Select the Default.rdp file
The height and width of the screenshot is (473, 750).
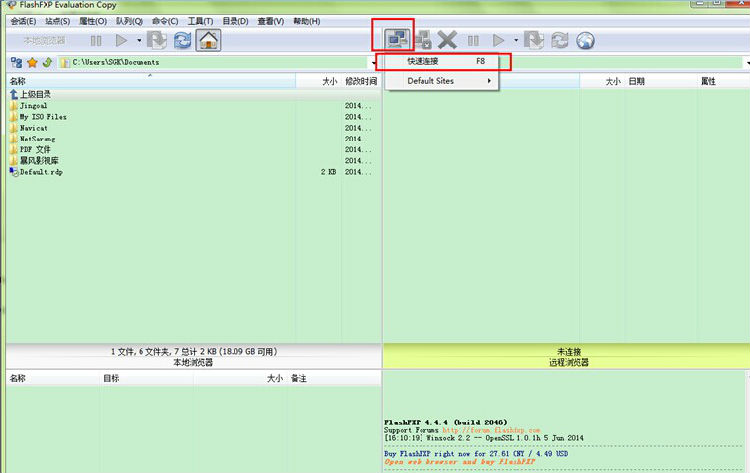[x=42, y=171]
